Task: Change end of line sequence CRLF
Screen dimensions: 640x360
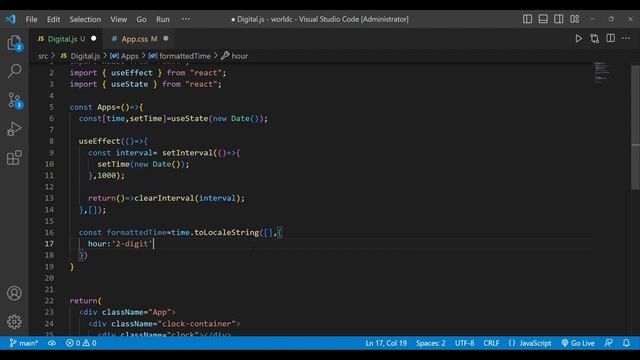Action: coord(491,343)
